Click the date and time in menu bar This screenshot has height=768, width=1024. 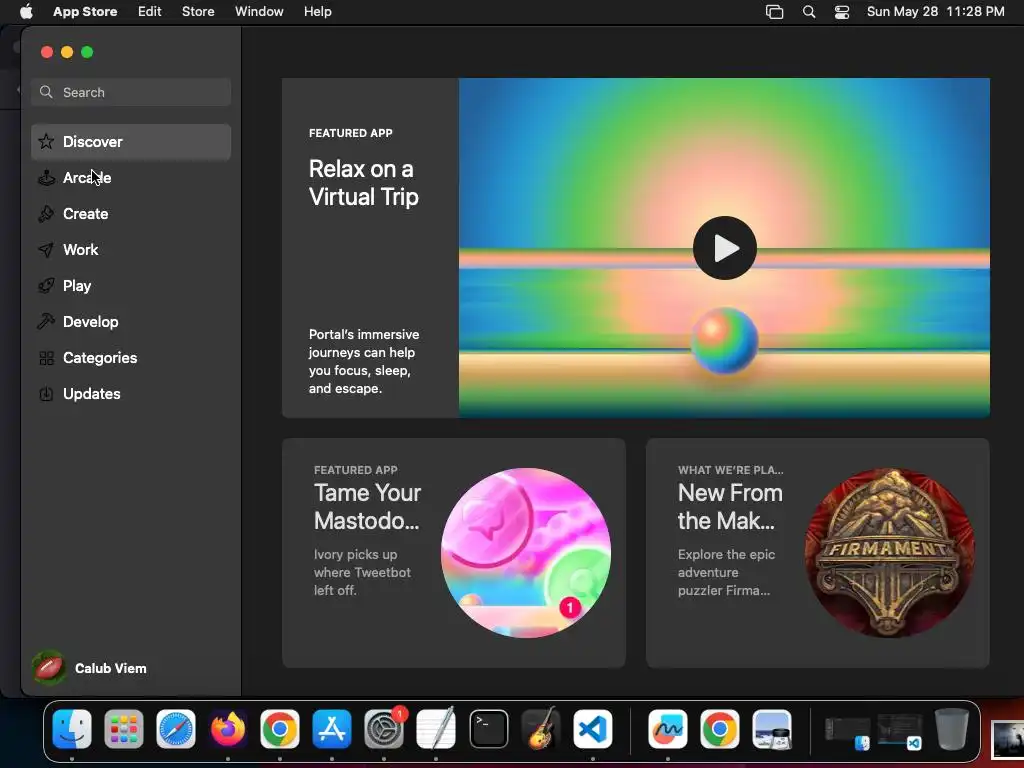coord(935,12)
